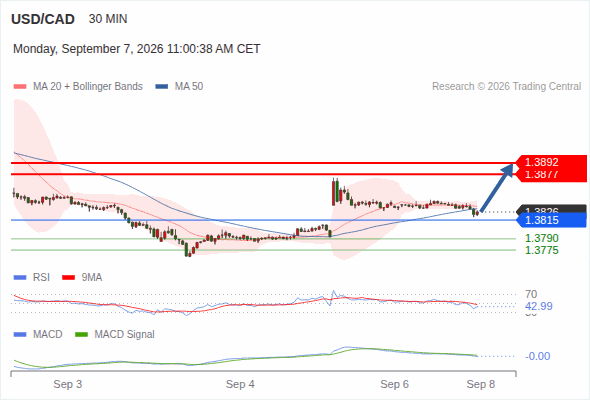Screen dimensions: 590x400
Task: Click the Sep 4 date axis label
Action: [240, 384]
